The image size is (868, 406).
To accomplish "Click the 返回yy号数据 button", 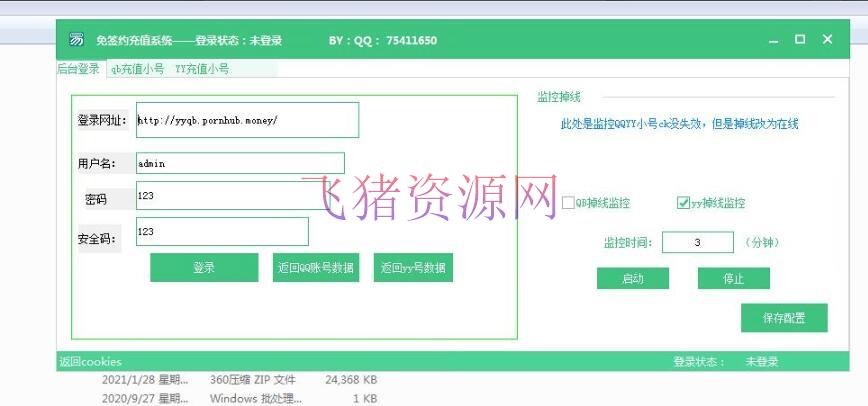I will (413, 268).
